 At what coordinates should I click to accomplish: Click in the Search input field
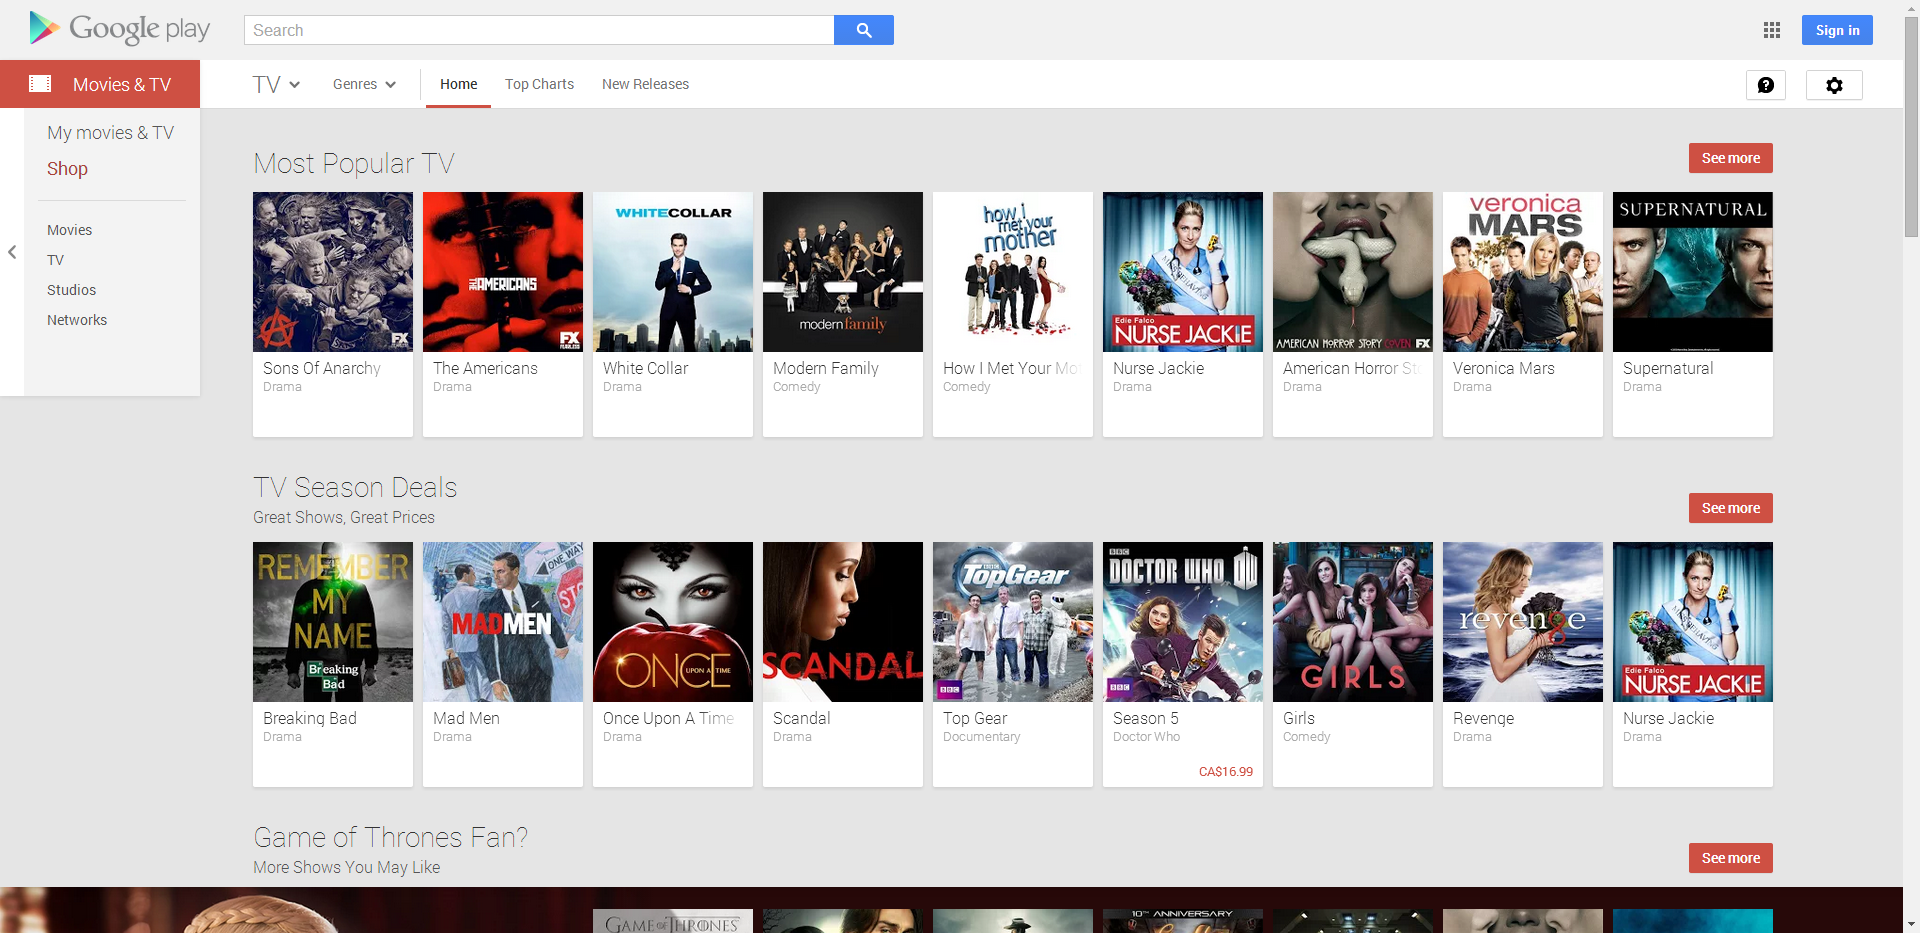[x=540, y=30]
